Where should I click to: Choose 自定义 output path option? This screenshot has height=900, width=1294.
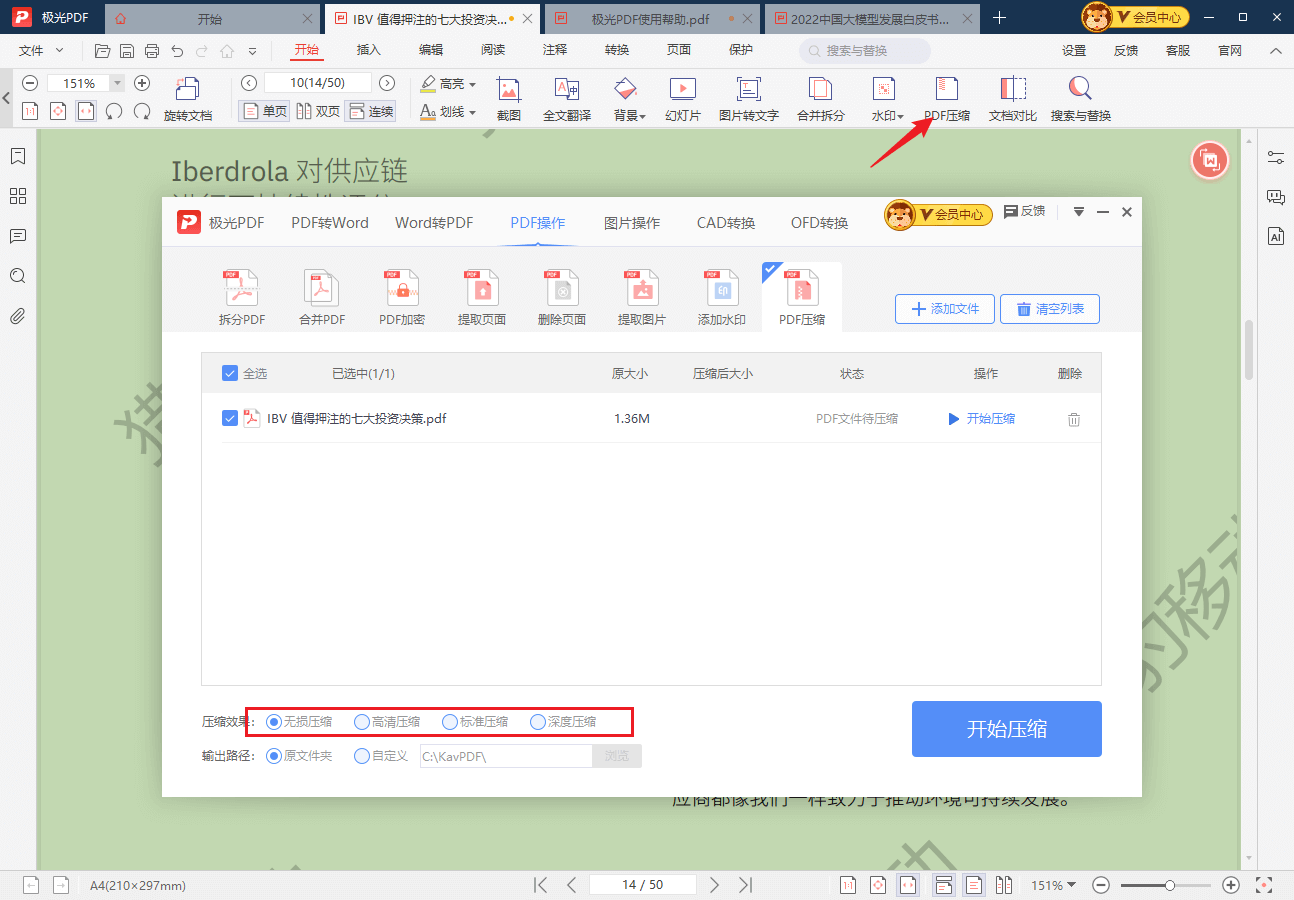point(362,756)
